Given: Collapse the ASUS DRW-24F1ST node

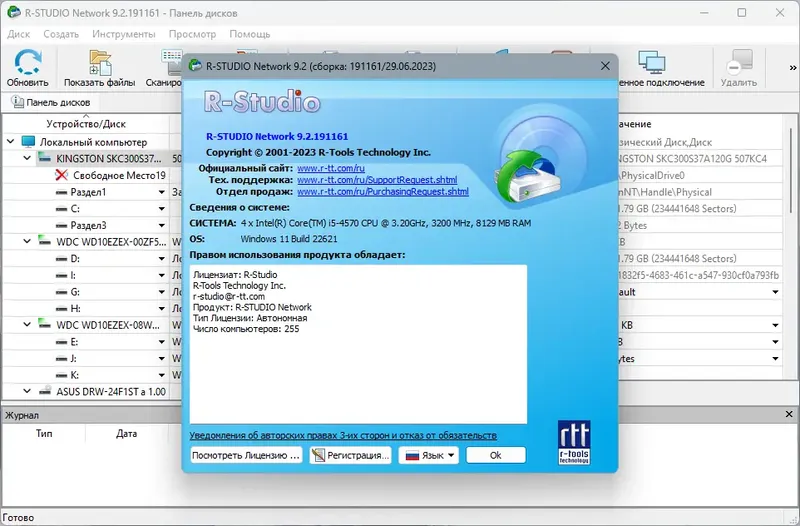Looking at the screenshot, I should [27, 391].
